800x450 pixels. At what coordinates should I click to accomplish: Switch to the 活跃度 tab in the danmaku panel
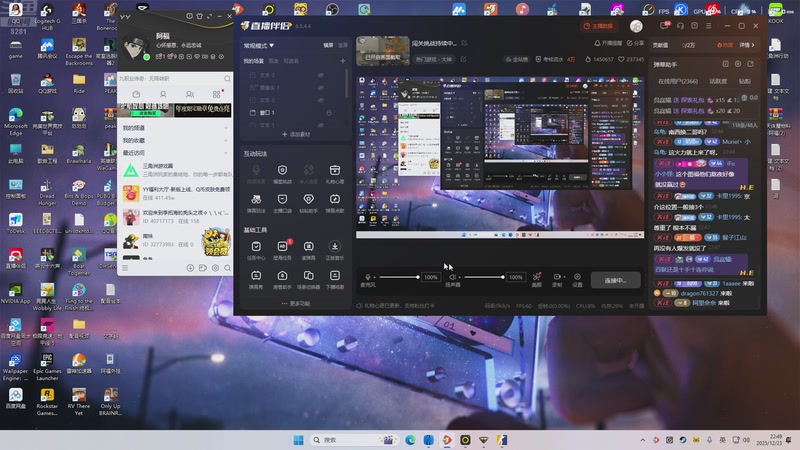(x=718, y=81)
